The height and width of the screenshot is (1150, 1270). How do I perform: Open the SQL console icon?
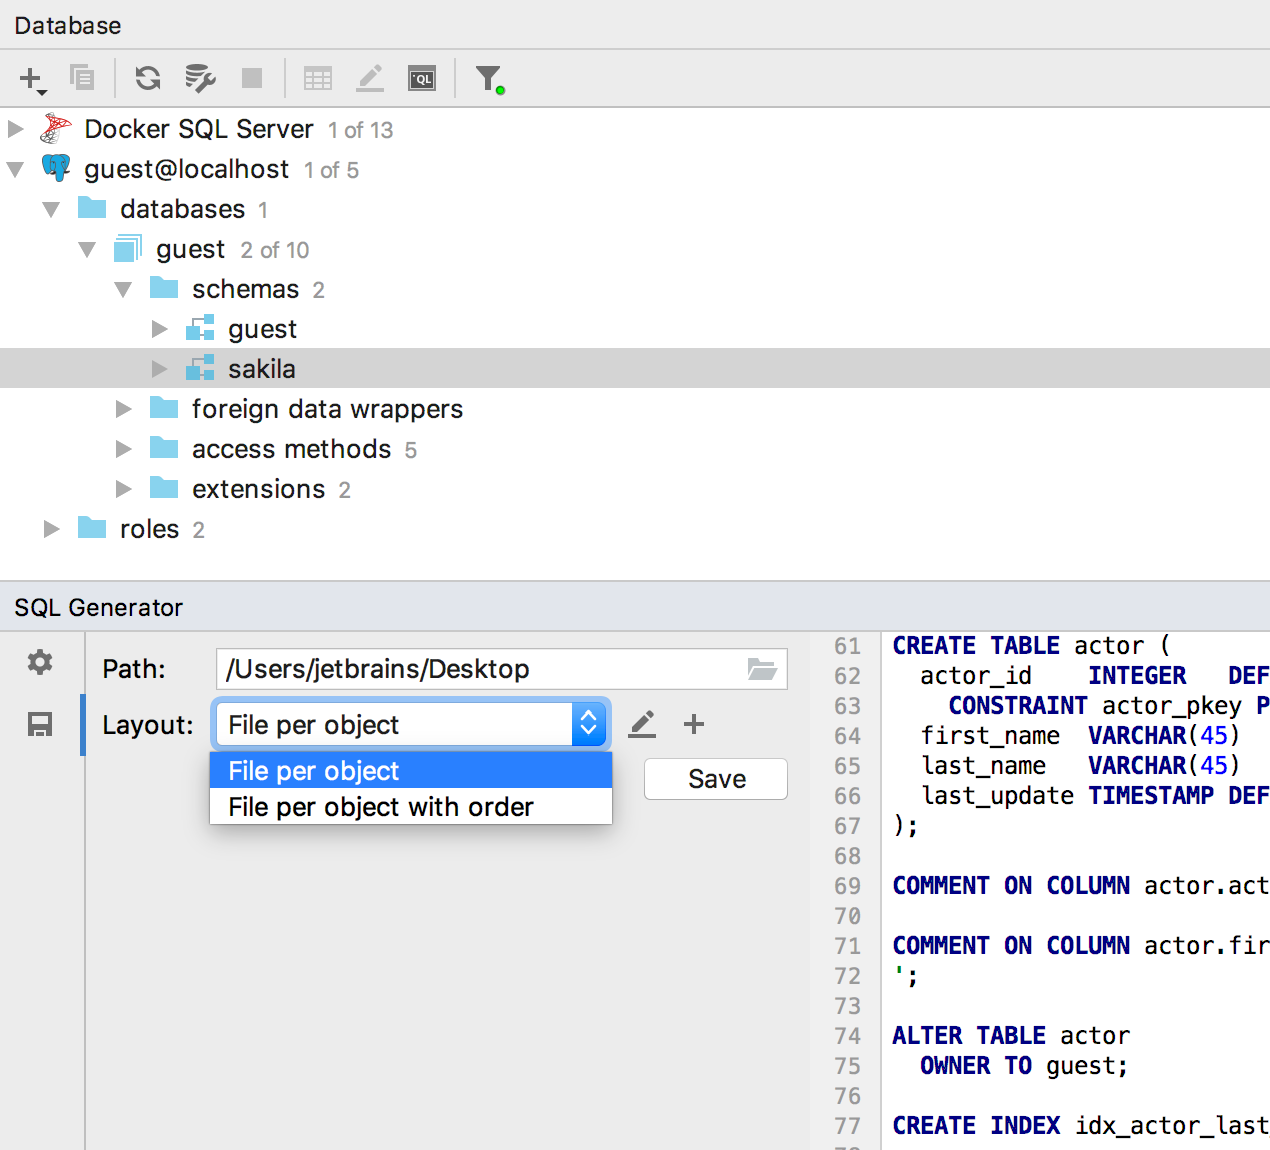[x=422, y=78]
